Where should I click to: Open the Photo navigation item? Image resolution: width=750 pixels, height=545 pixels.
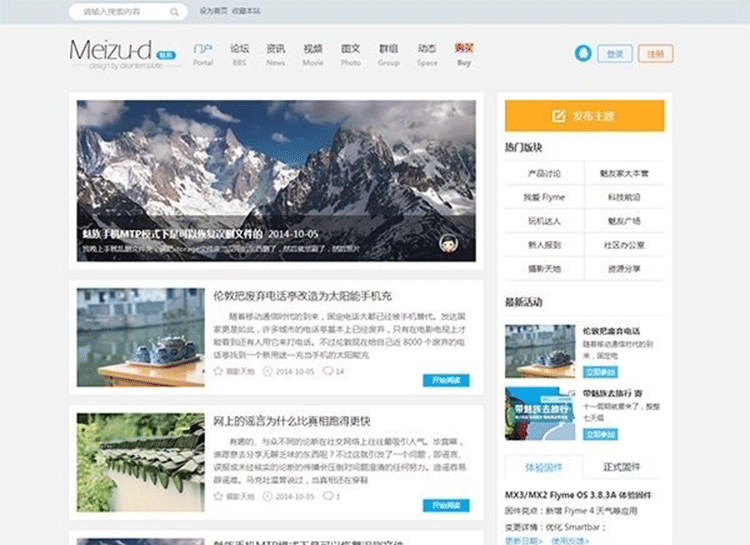(x=351, y=55)
